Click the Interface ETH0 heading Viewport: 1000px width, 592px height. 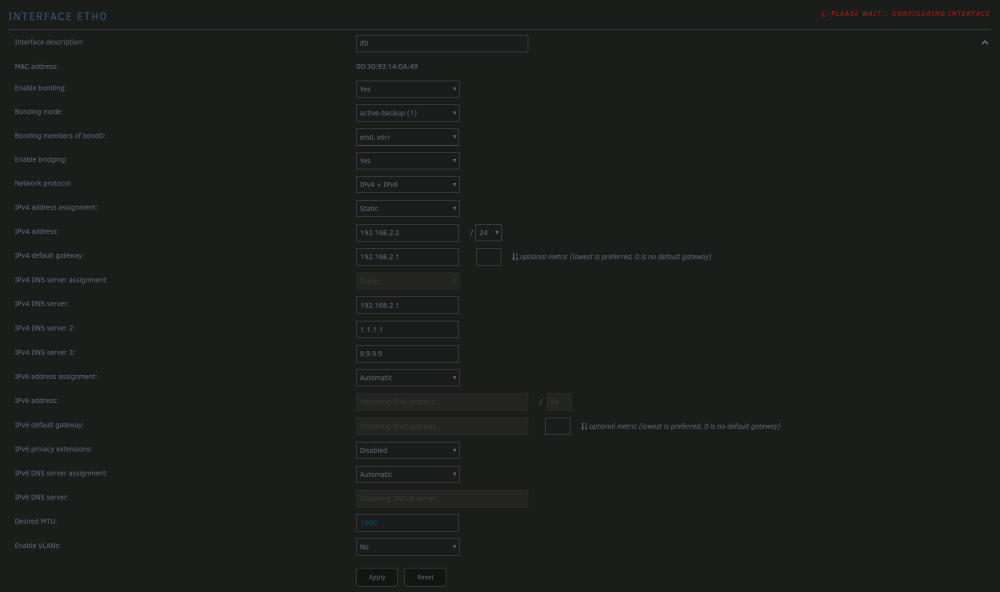pyautogui.click(x=57, y=17)
